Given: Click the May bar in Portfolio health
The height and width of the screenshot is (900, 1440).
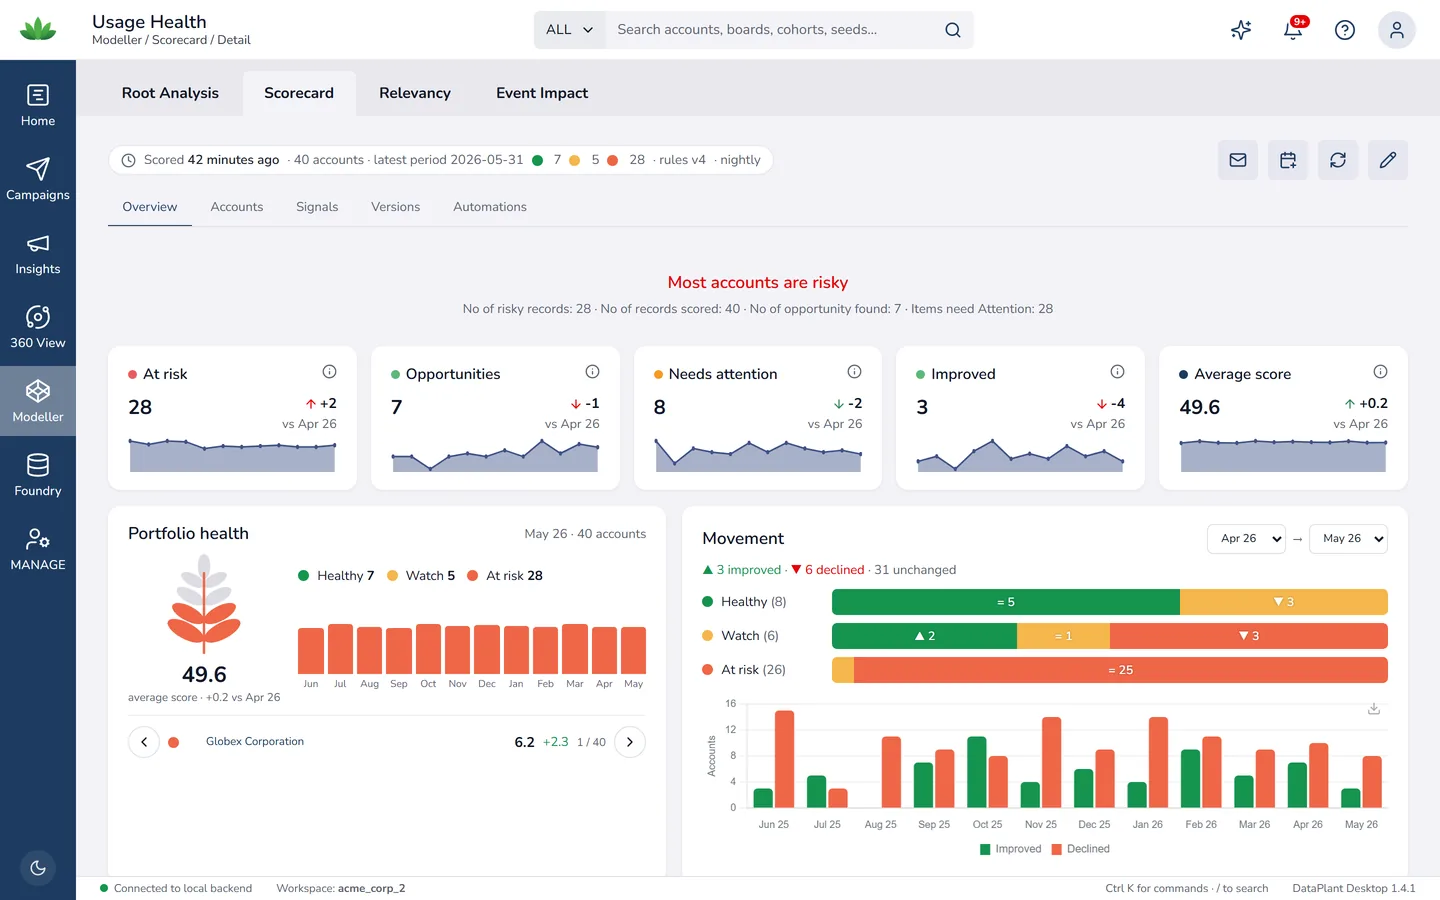Looking at the screenshot, I should (x=633, y=650).
